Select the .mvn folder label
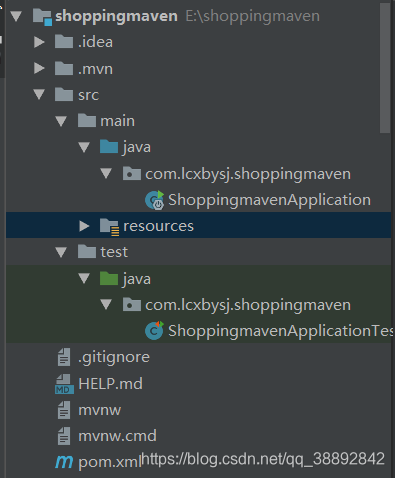This screenshot has height=478, width=395. coord(95,69)
